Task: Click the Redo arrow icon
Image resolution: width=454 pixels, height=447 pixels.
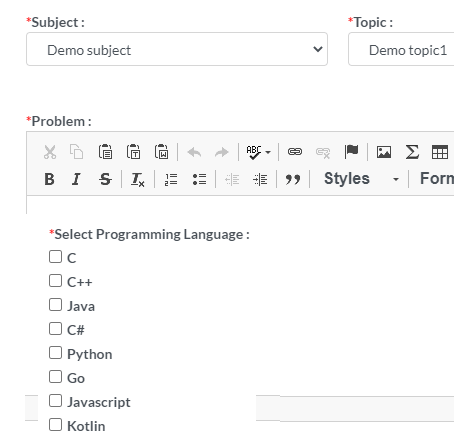Action: click(x=222, y=152)
